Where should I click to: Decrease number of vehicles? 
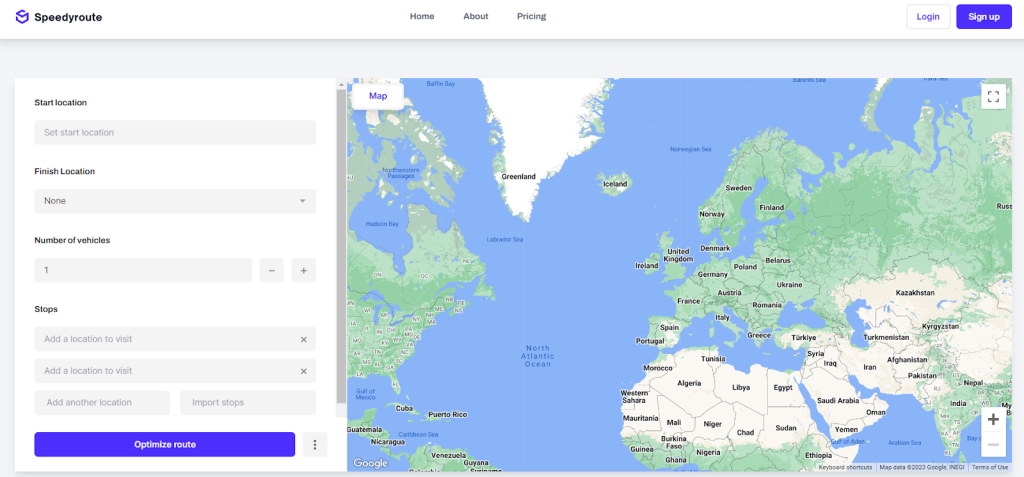[272, 270]
